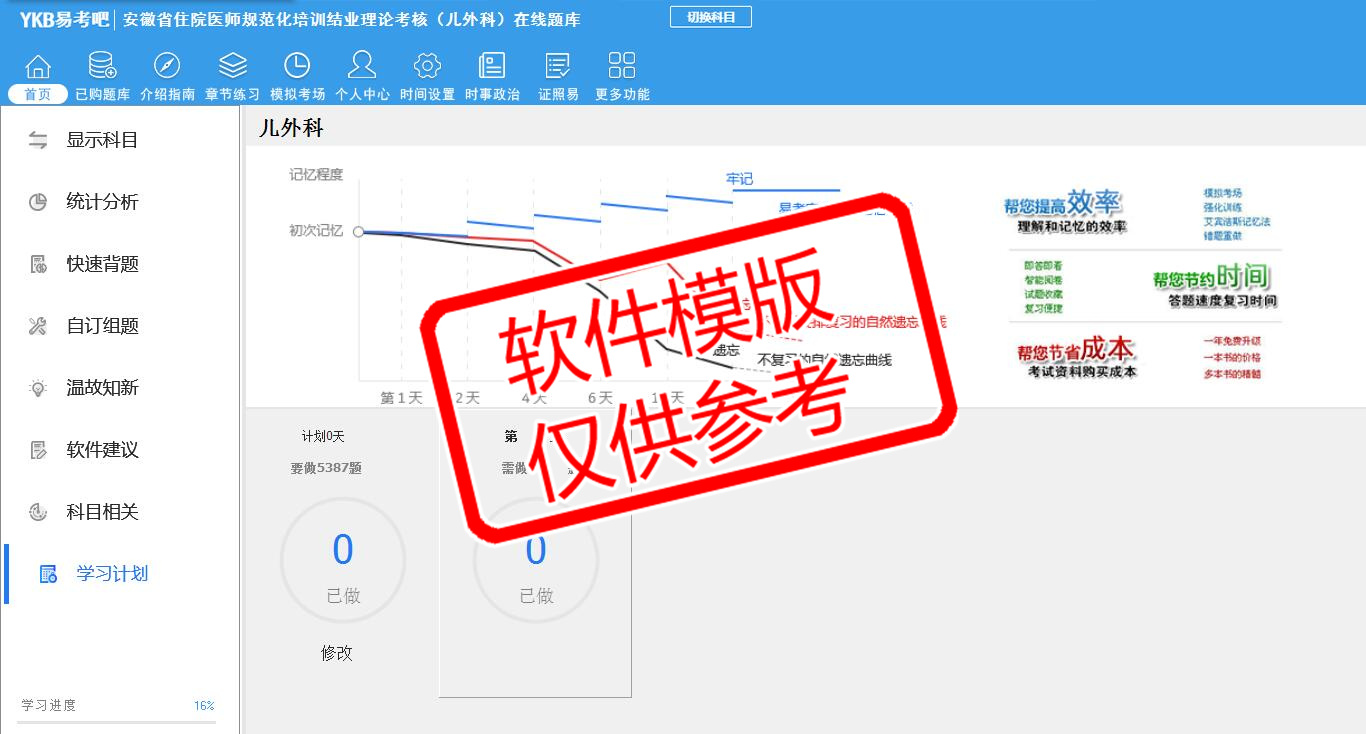The height and width of the screenshot is (734, 1366).
Task: Open 更多功能 grid icon
Action: (622, 67)
